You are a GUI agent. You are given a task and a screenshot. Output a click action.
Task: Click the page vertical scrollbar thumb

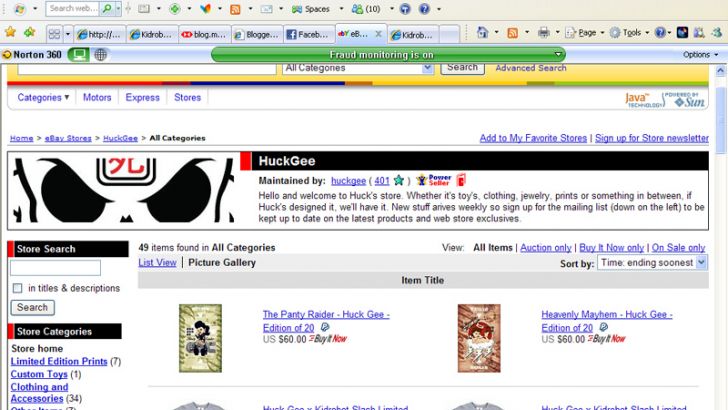(721, 120)
